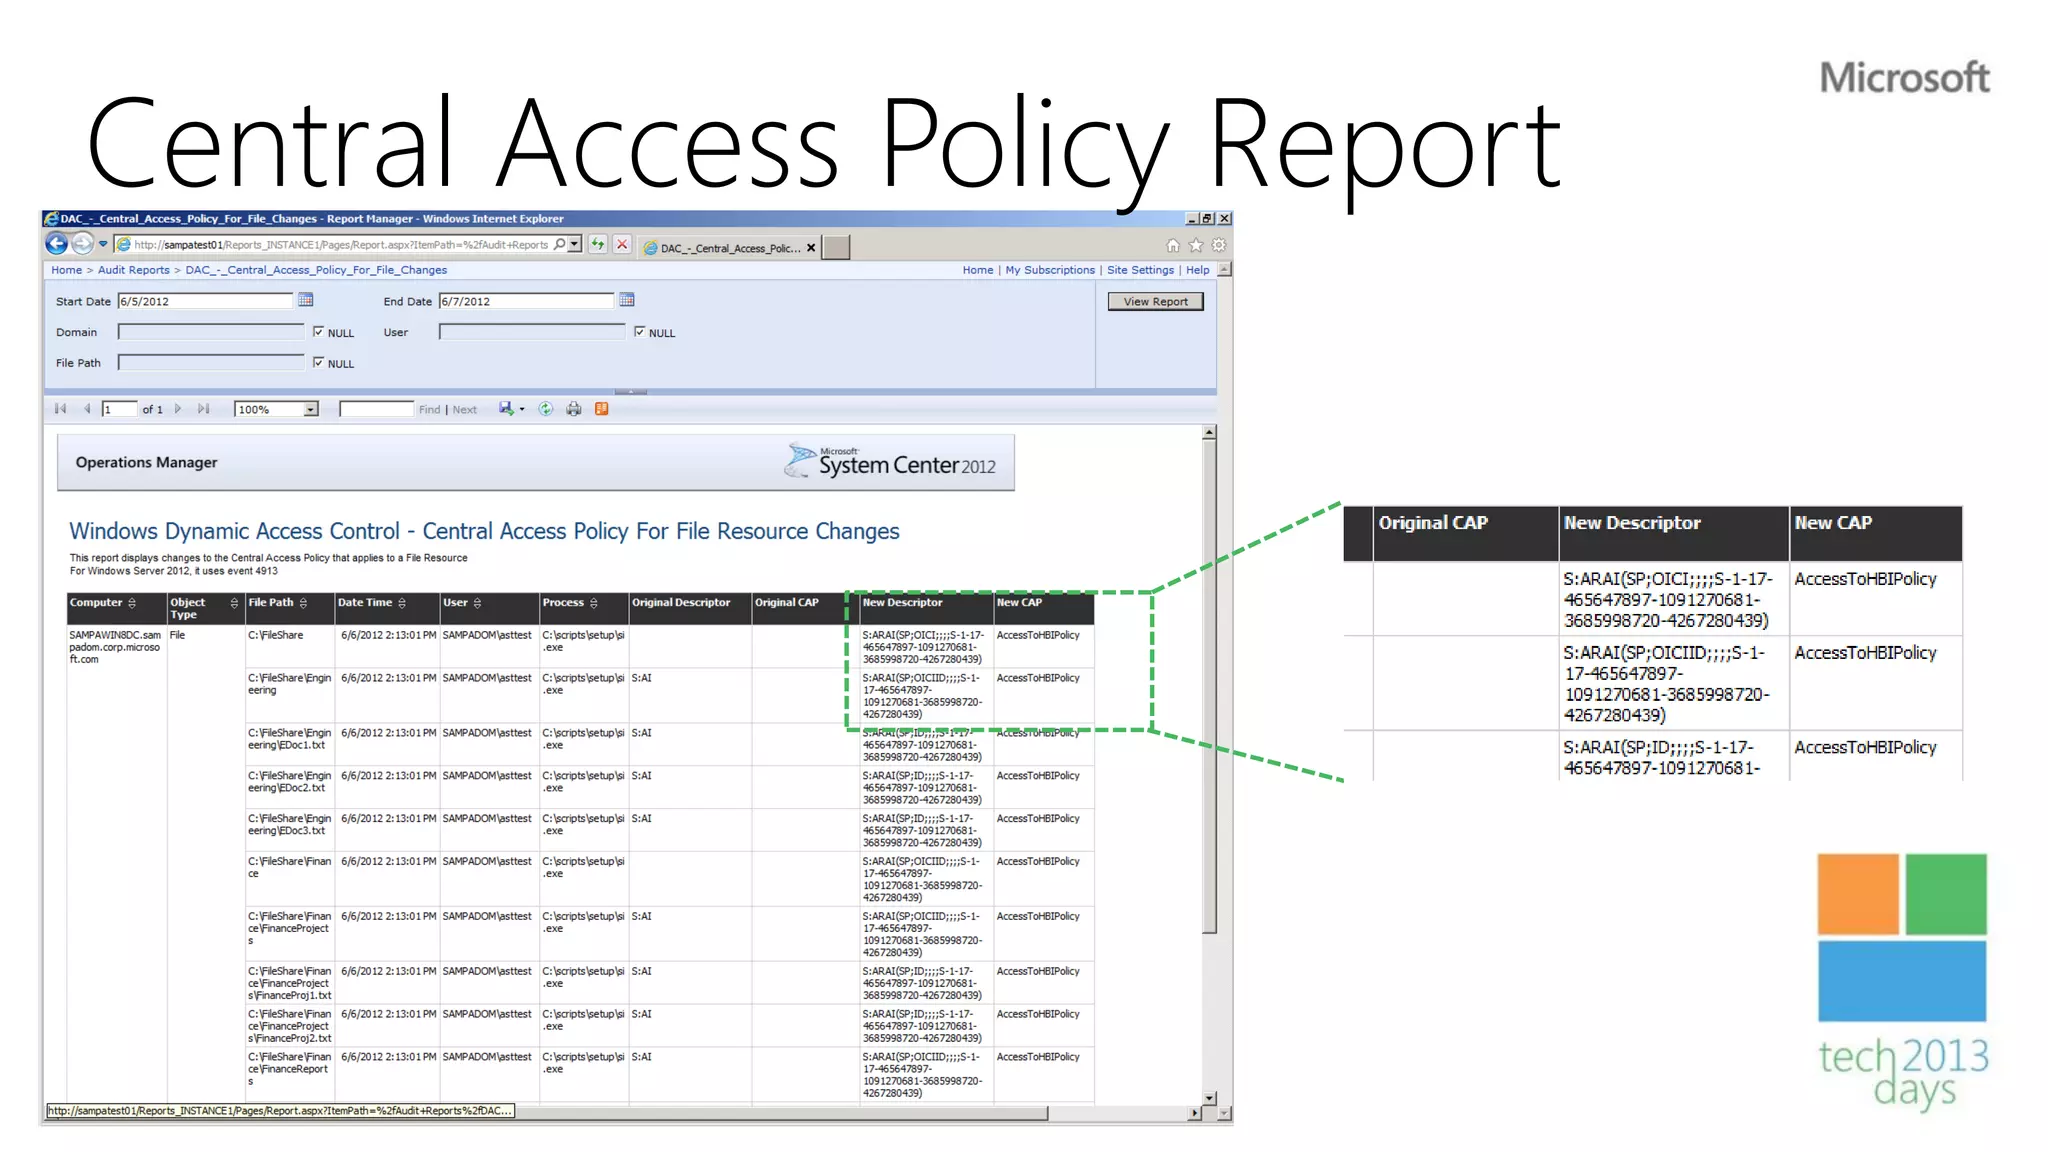The image size is (2048, 1152).
Task: Print the report via the printer icon
Action: point(574,409)
